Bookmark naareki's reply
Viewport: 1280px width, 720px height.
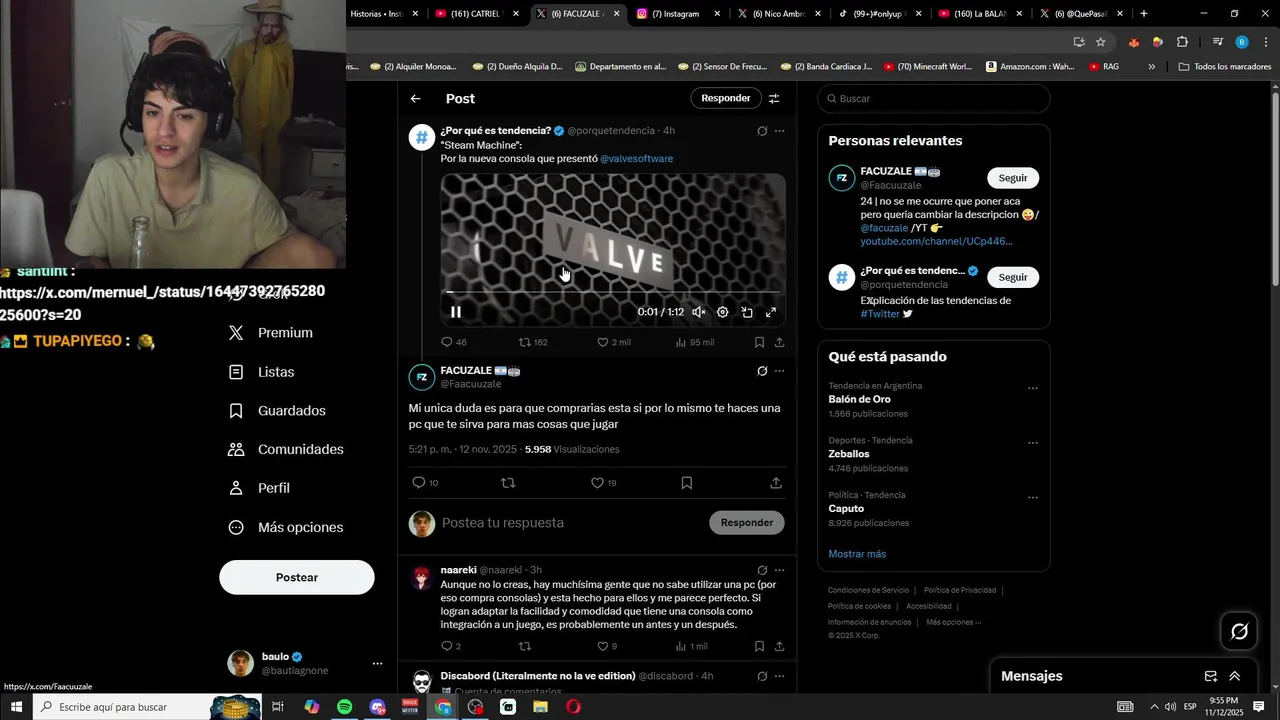(759, 646)
